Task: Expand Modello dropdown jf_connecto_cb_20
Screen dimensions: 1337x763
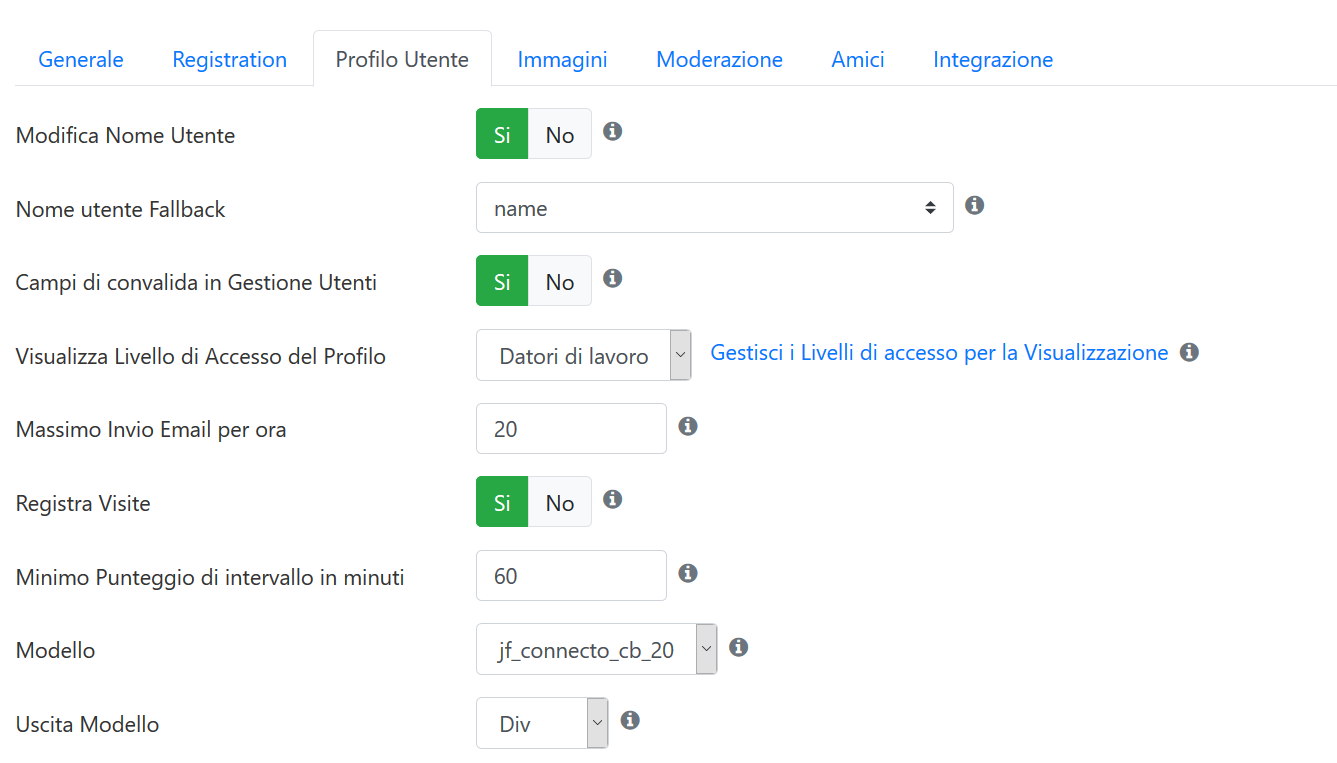Action: tap(597, 649)
